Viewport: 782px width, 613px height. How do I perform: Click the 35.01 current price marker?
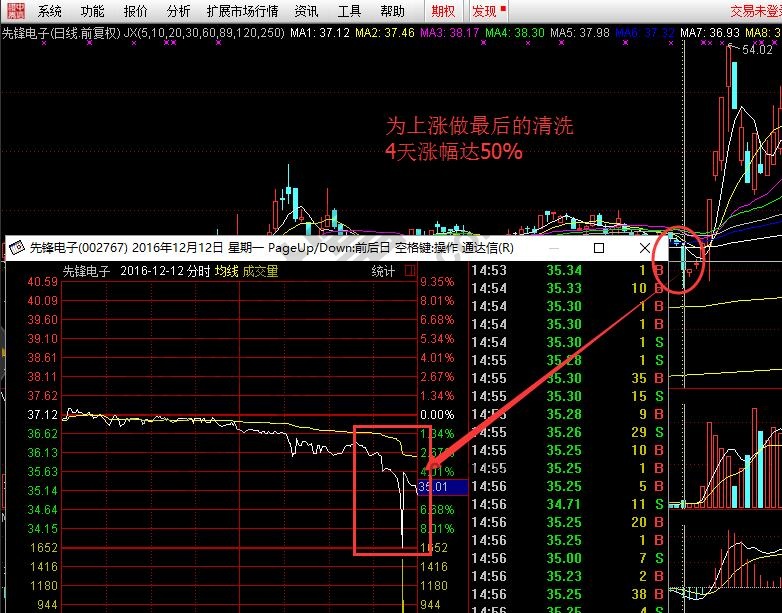442,487
